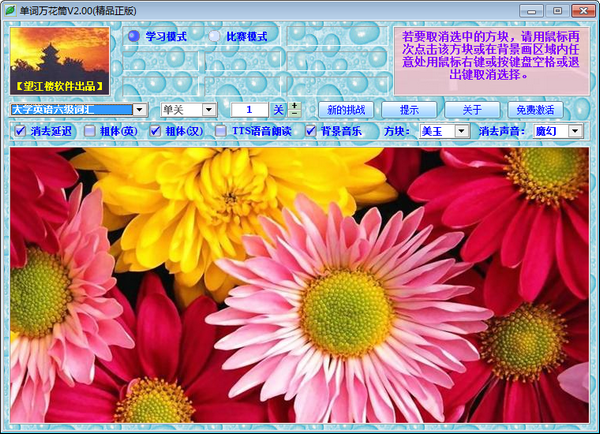This screenshot has height=434, width=600.
Task: Click the level number input field
Action: [250, 109]
